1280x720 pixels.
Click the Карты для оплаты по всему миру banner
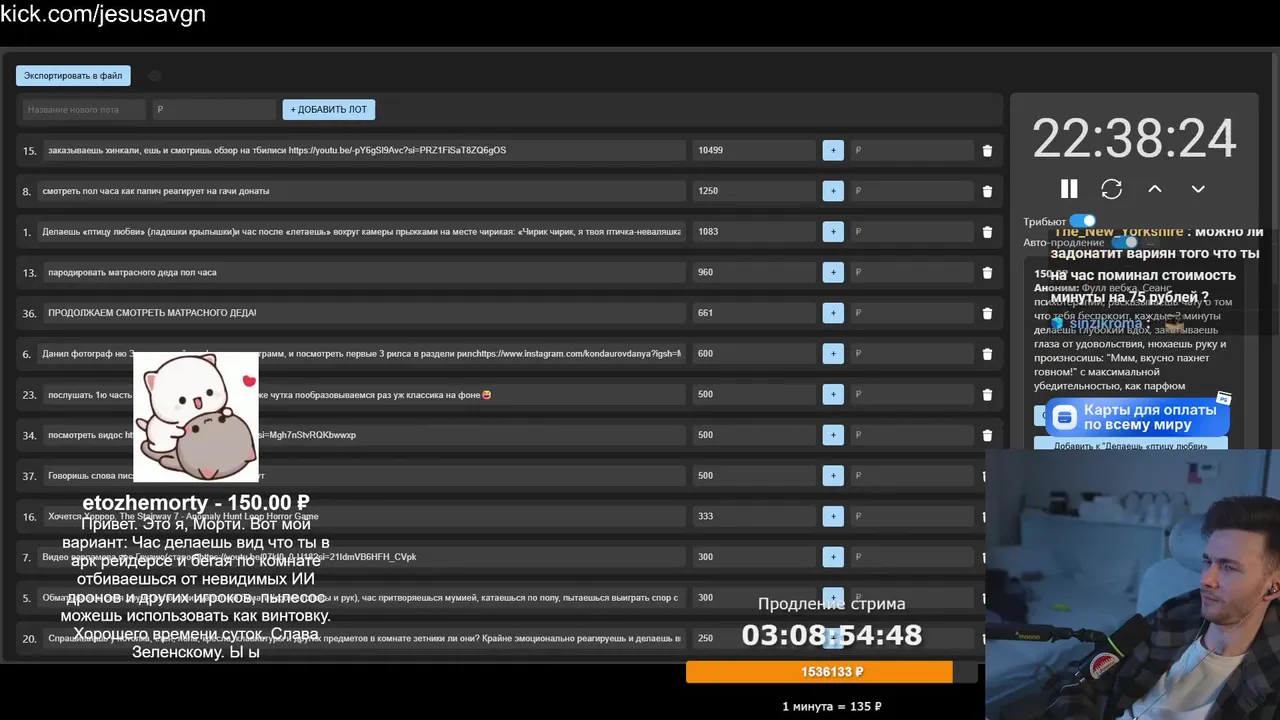coord(1138,417)
